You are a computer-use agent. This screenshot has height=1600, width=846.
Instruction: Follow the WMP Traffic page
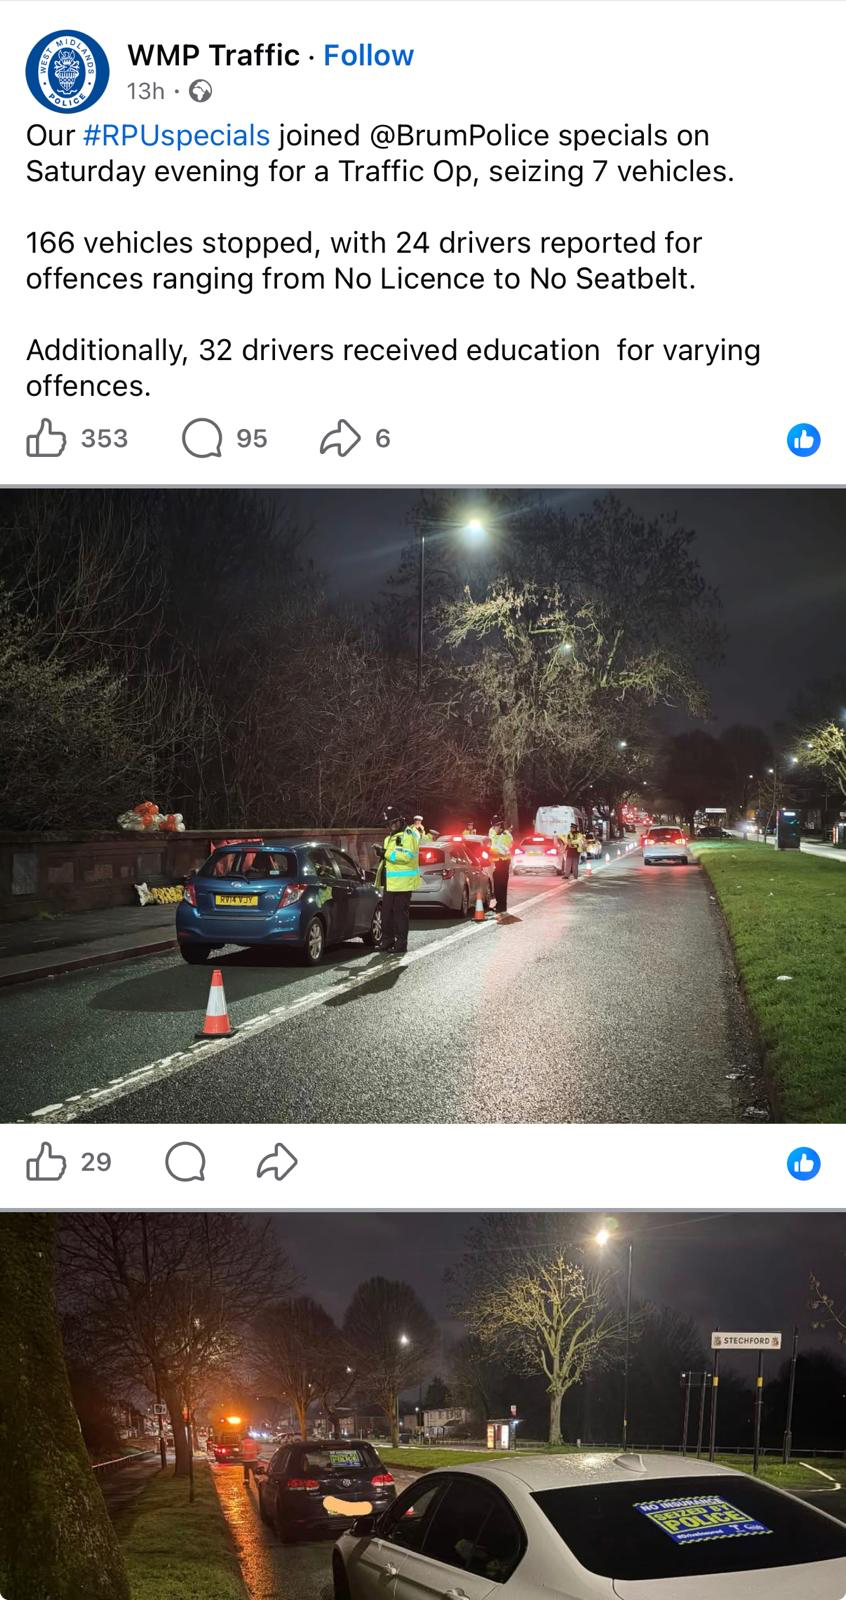pos(368,55)
